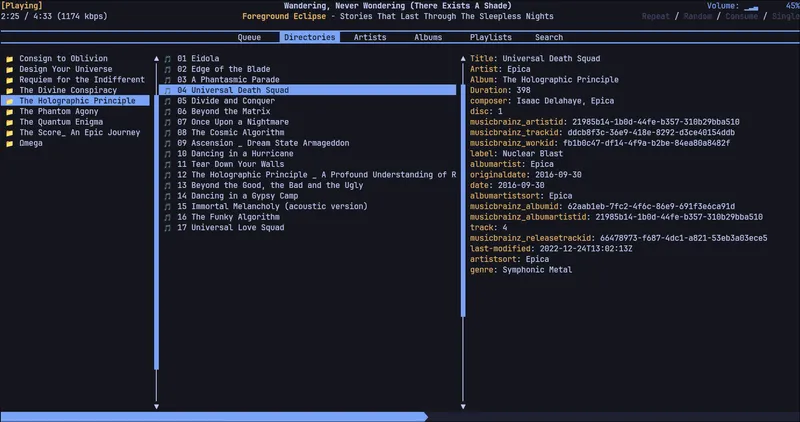
Task: Click music note icon beside The Cosmic Algorithm
Action: click(x=167, y=133)
